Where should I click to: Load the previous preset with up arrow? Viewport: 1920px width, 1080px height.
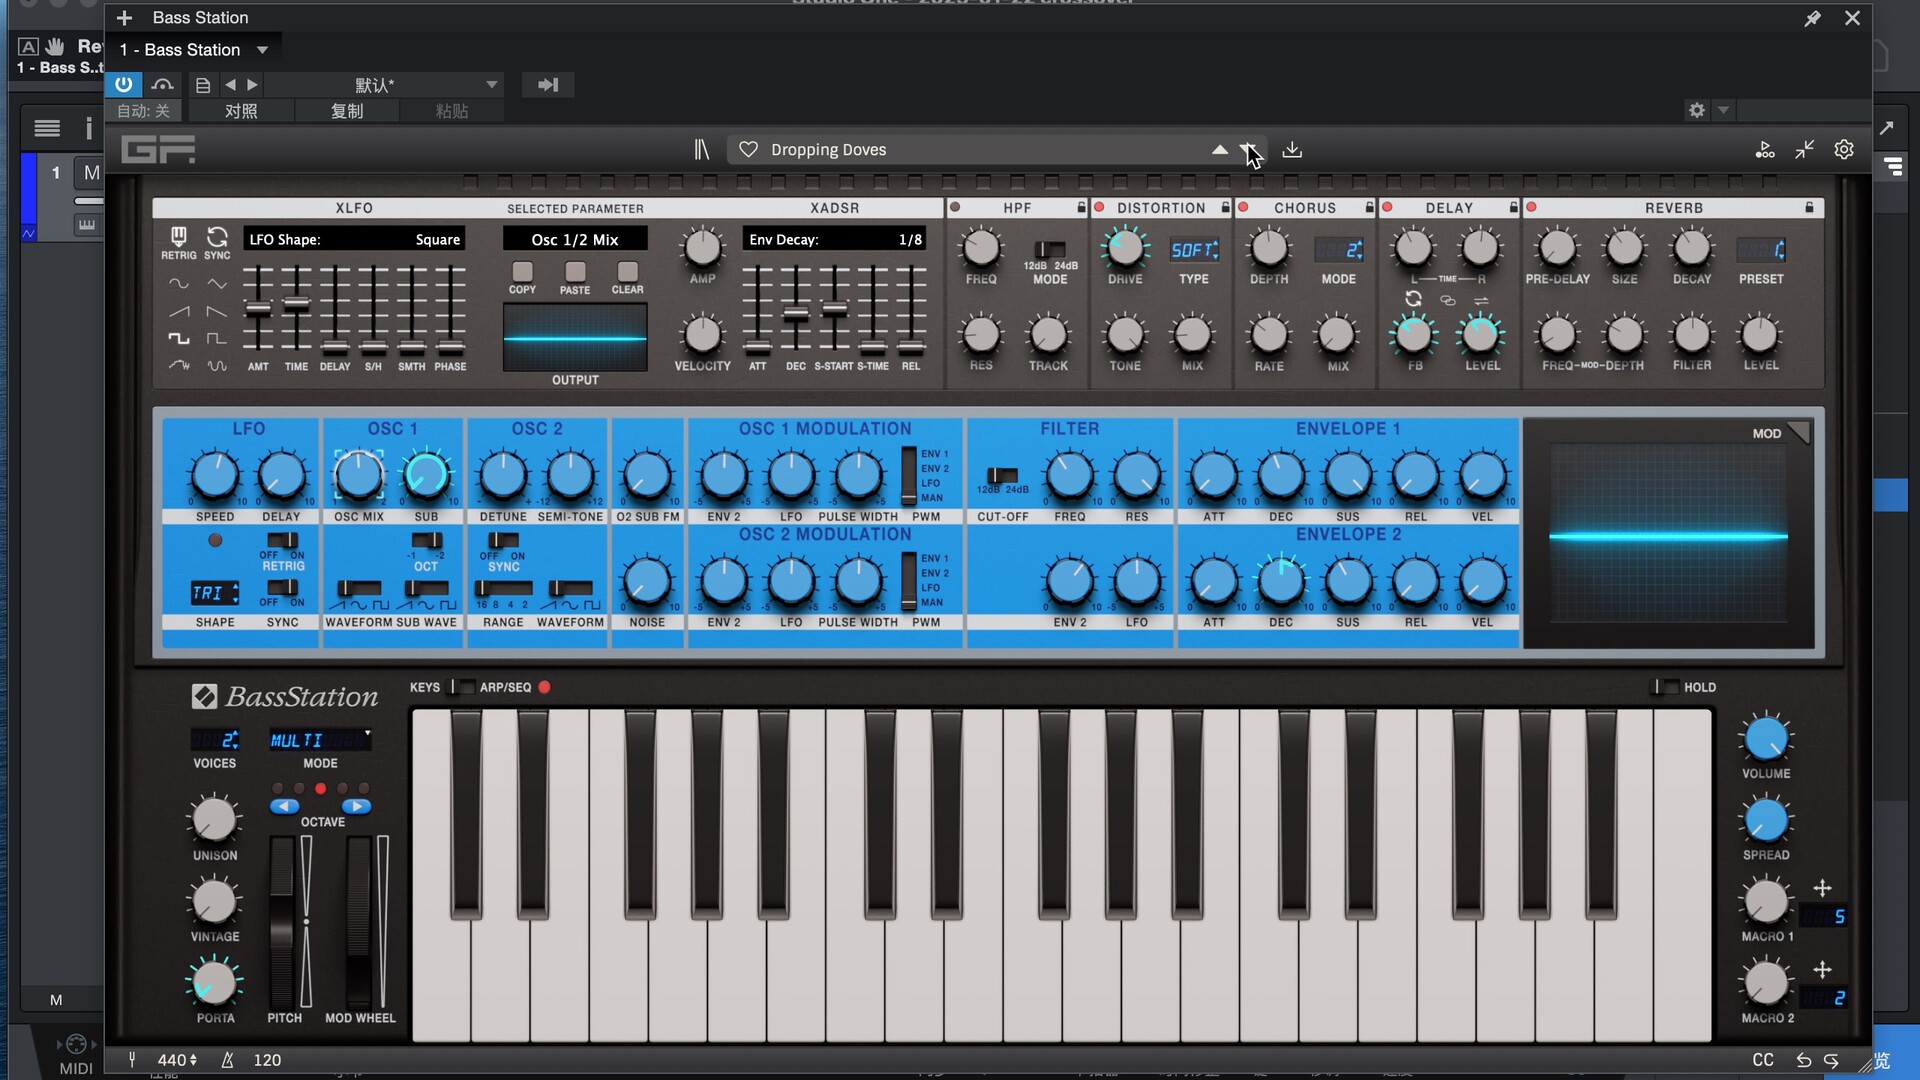pyautogui.click(x=1219, y=150)
